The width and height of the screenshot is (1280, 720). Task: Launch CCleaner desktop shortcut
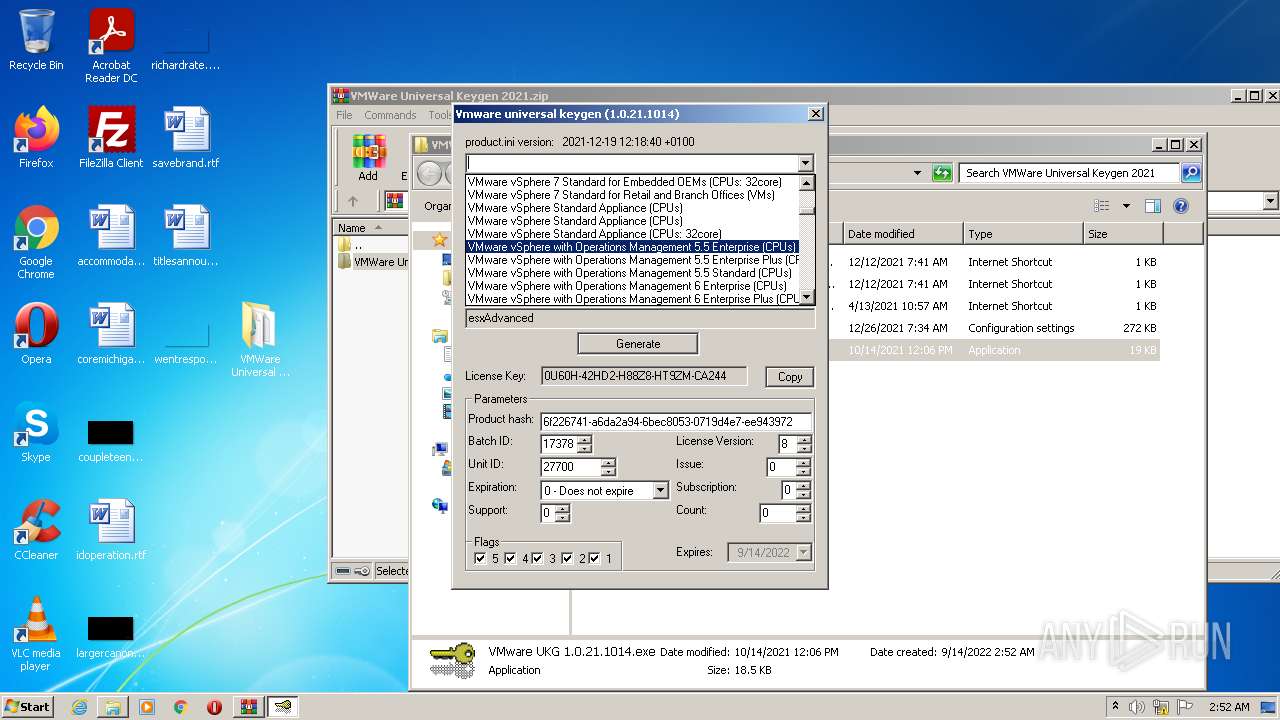coord(36,530)
